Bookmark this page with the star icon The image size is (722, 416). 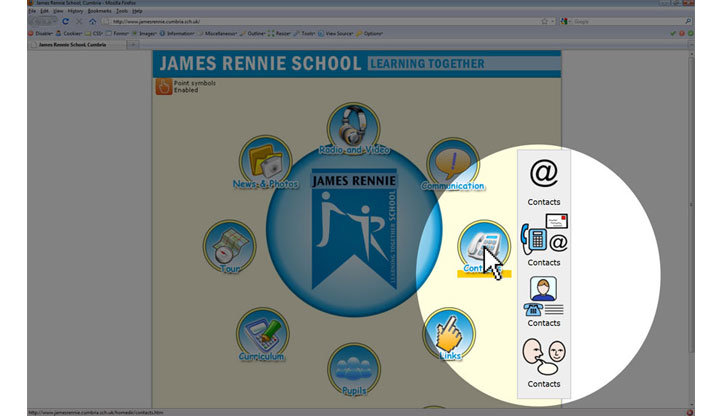545,21
